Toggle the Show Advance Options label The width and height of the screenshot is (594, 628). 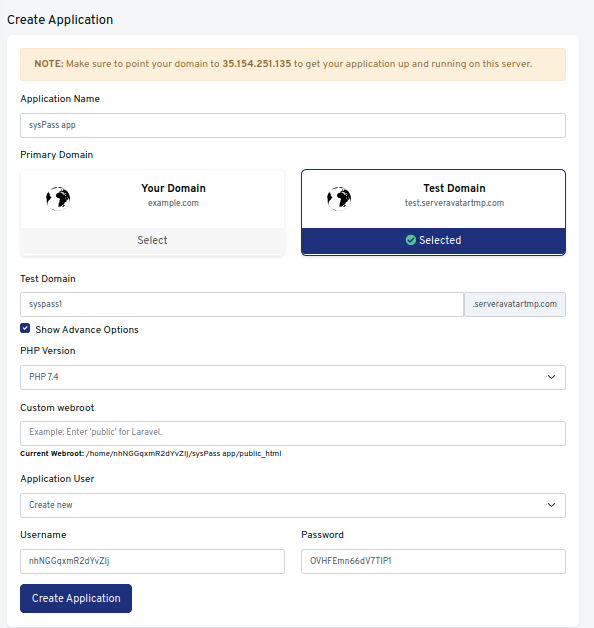pos(87,330)
